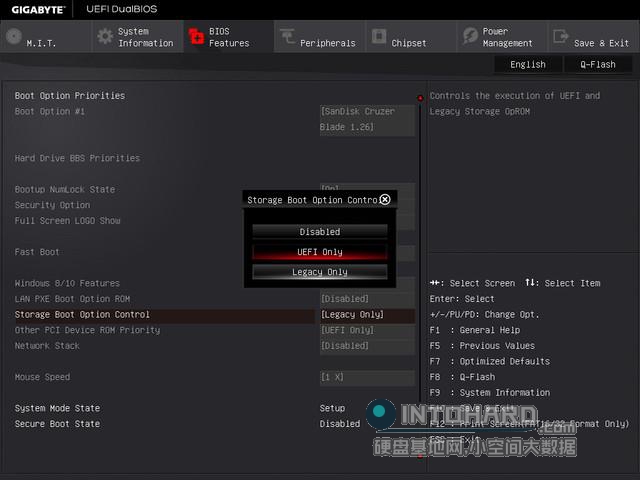Screen dimensions: 640x480
Task: Close the Storage Boot Option Control popup
Action: [385, 200]
